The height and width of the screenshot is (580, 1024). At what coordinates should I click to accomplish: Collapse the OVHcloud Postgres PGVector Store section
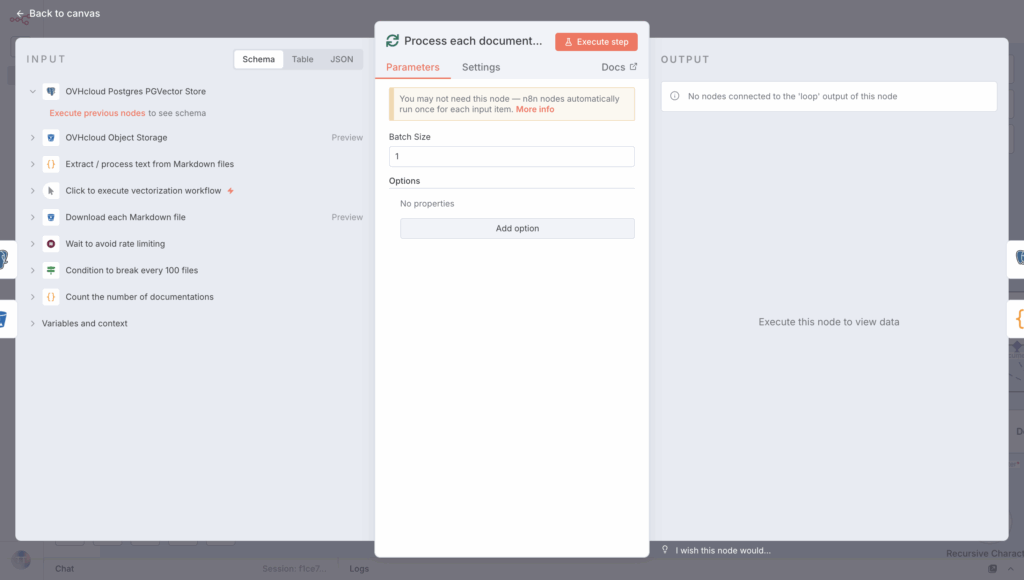(33, 91)
